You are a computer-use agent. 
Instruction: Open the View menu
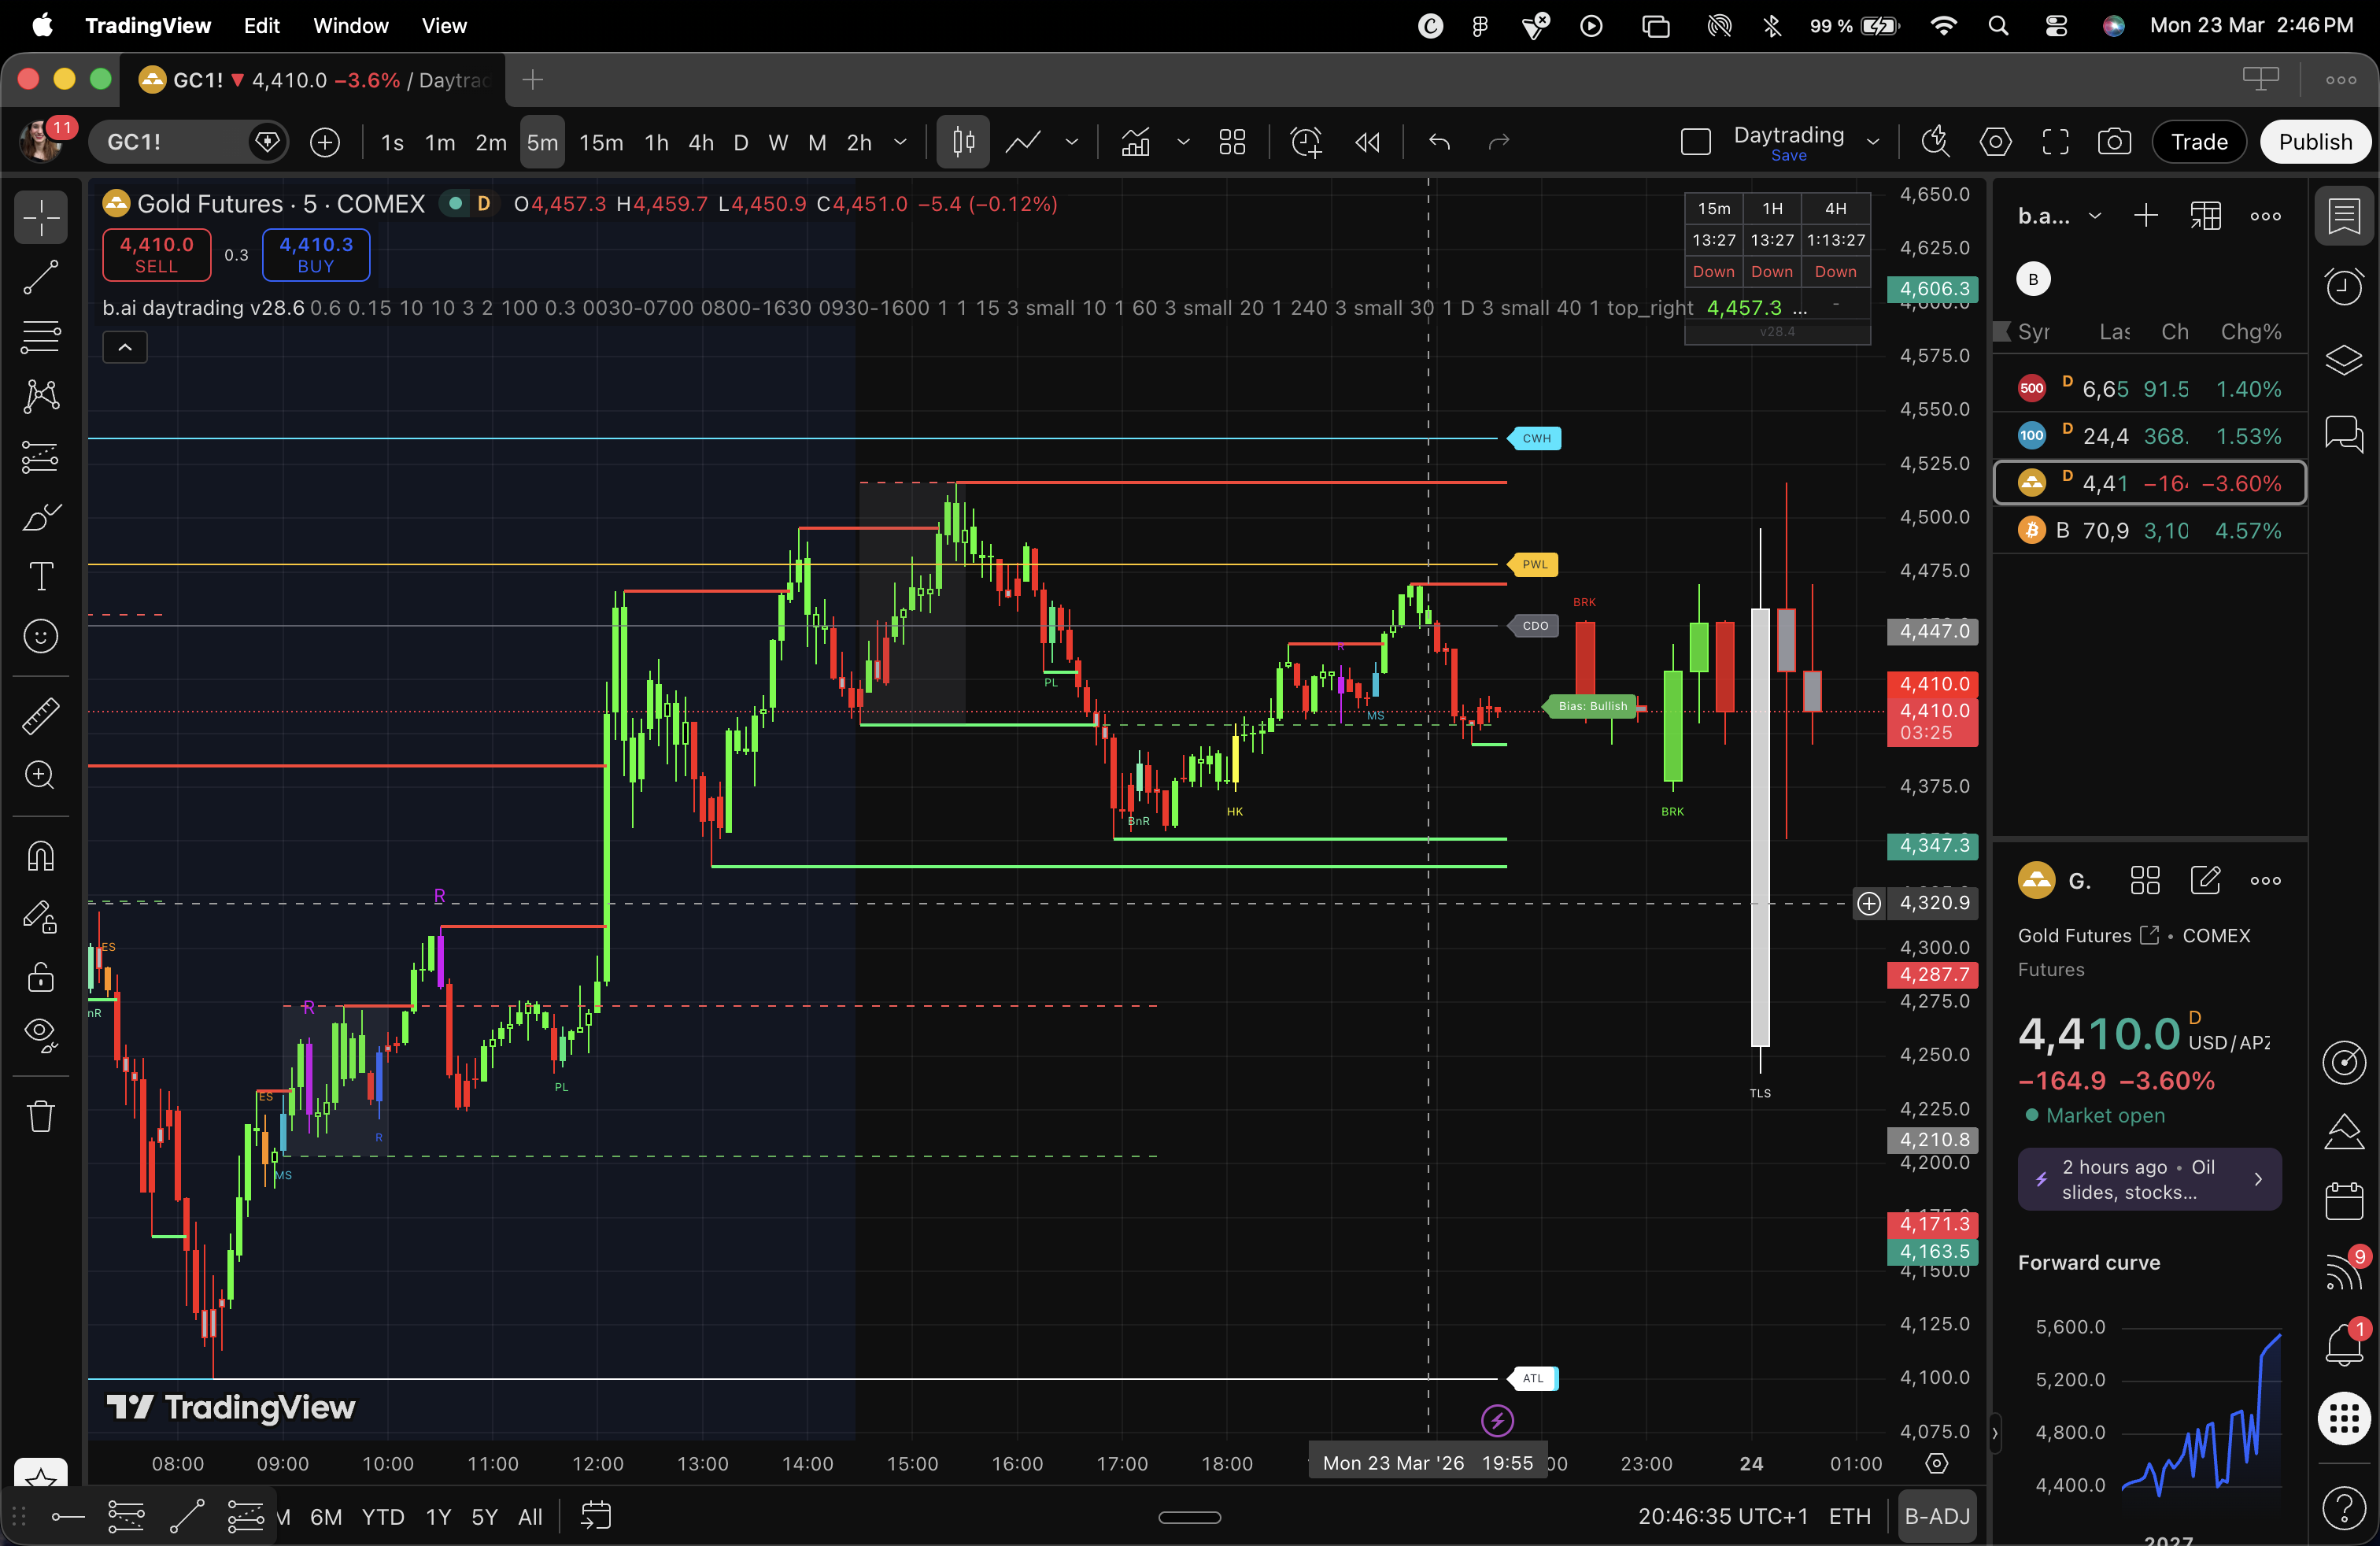pos(444,25)
